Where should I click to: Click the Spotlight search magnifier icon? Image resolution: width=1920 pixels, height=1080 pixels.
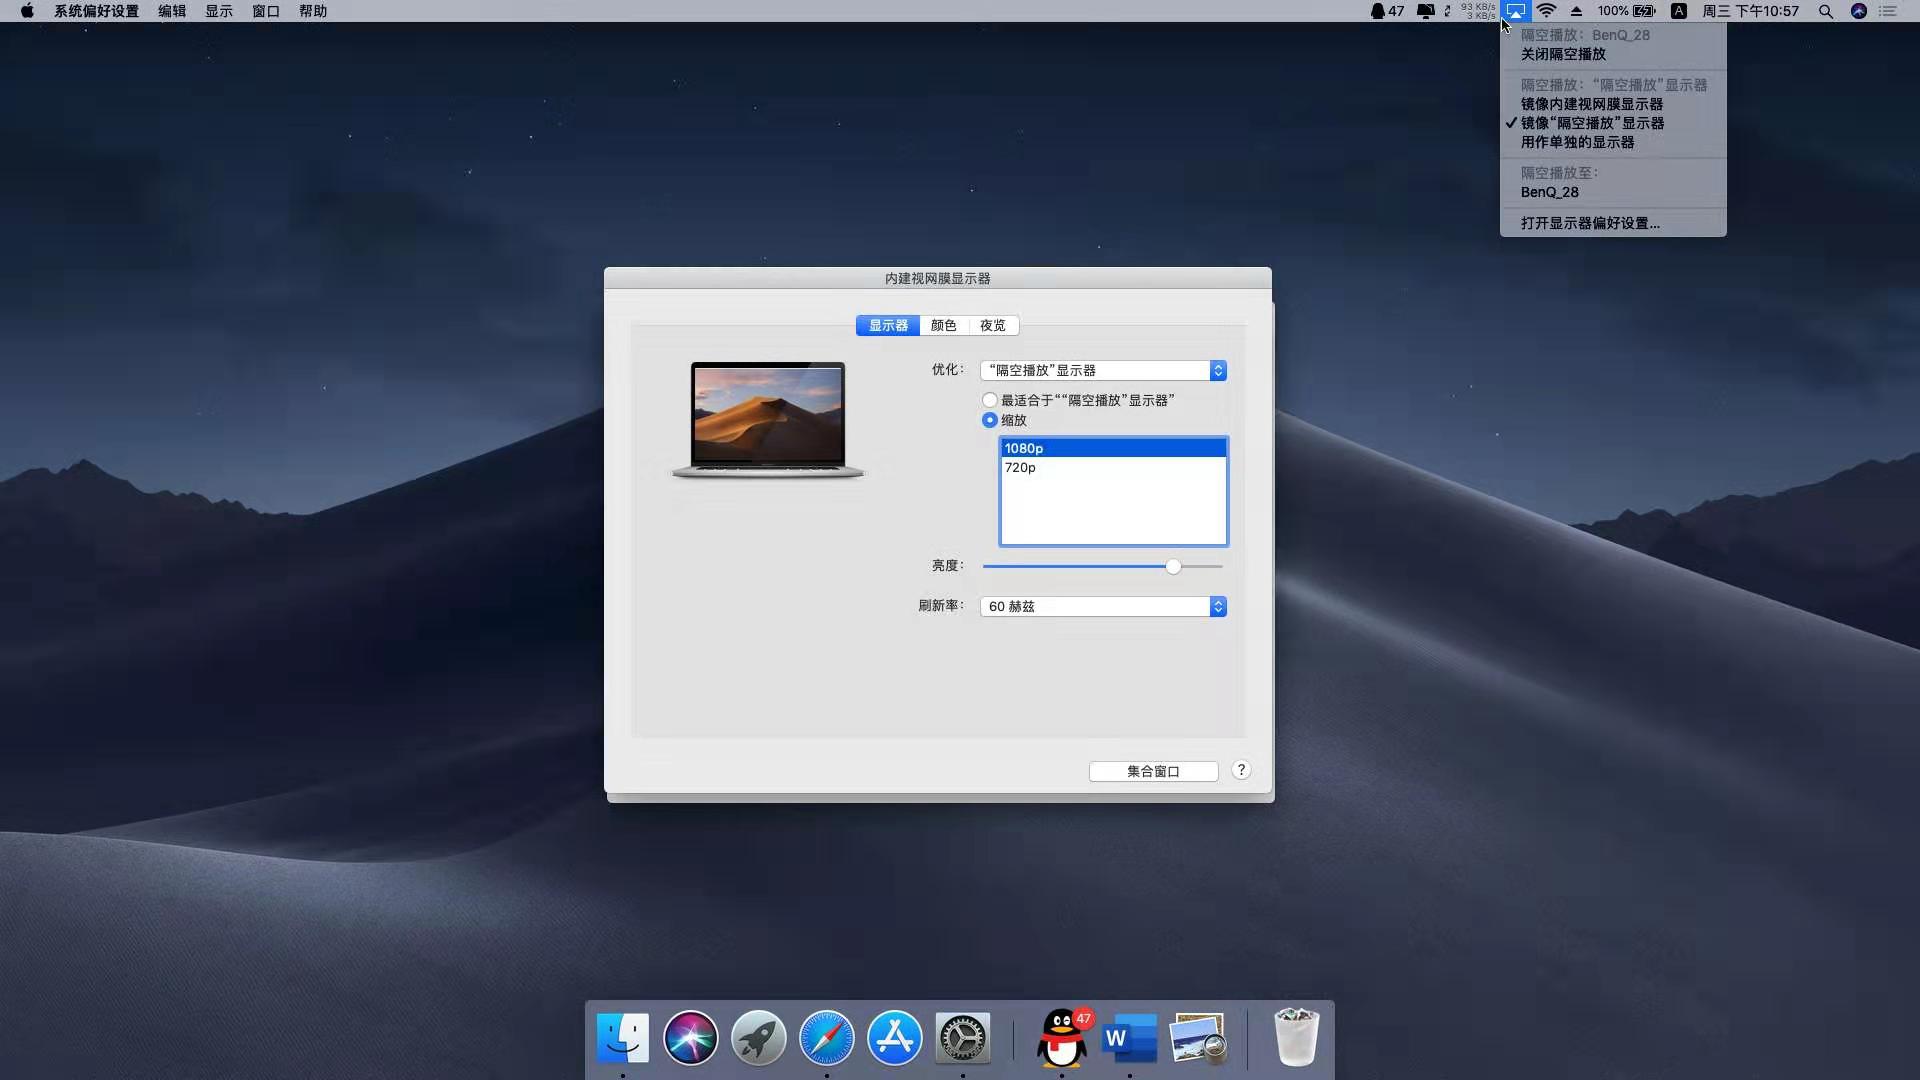1825,11
